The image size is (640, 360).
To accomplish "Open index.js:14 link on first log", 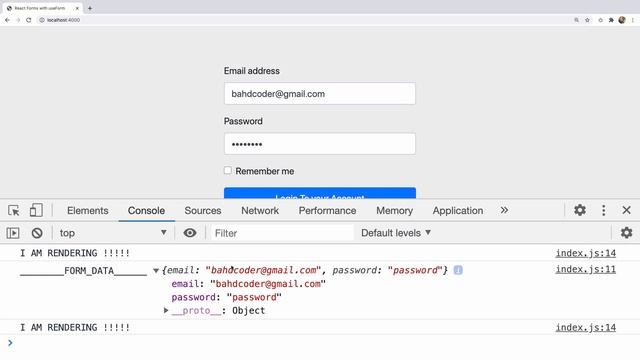I will [x=586, y=253].
